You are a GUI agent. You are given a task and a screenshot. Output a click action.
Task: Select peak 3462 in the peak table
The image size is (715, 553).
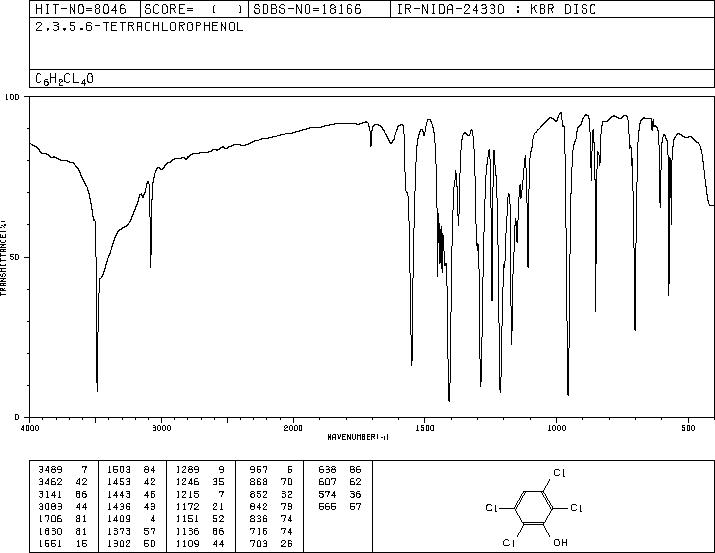point(50,482)
